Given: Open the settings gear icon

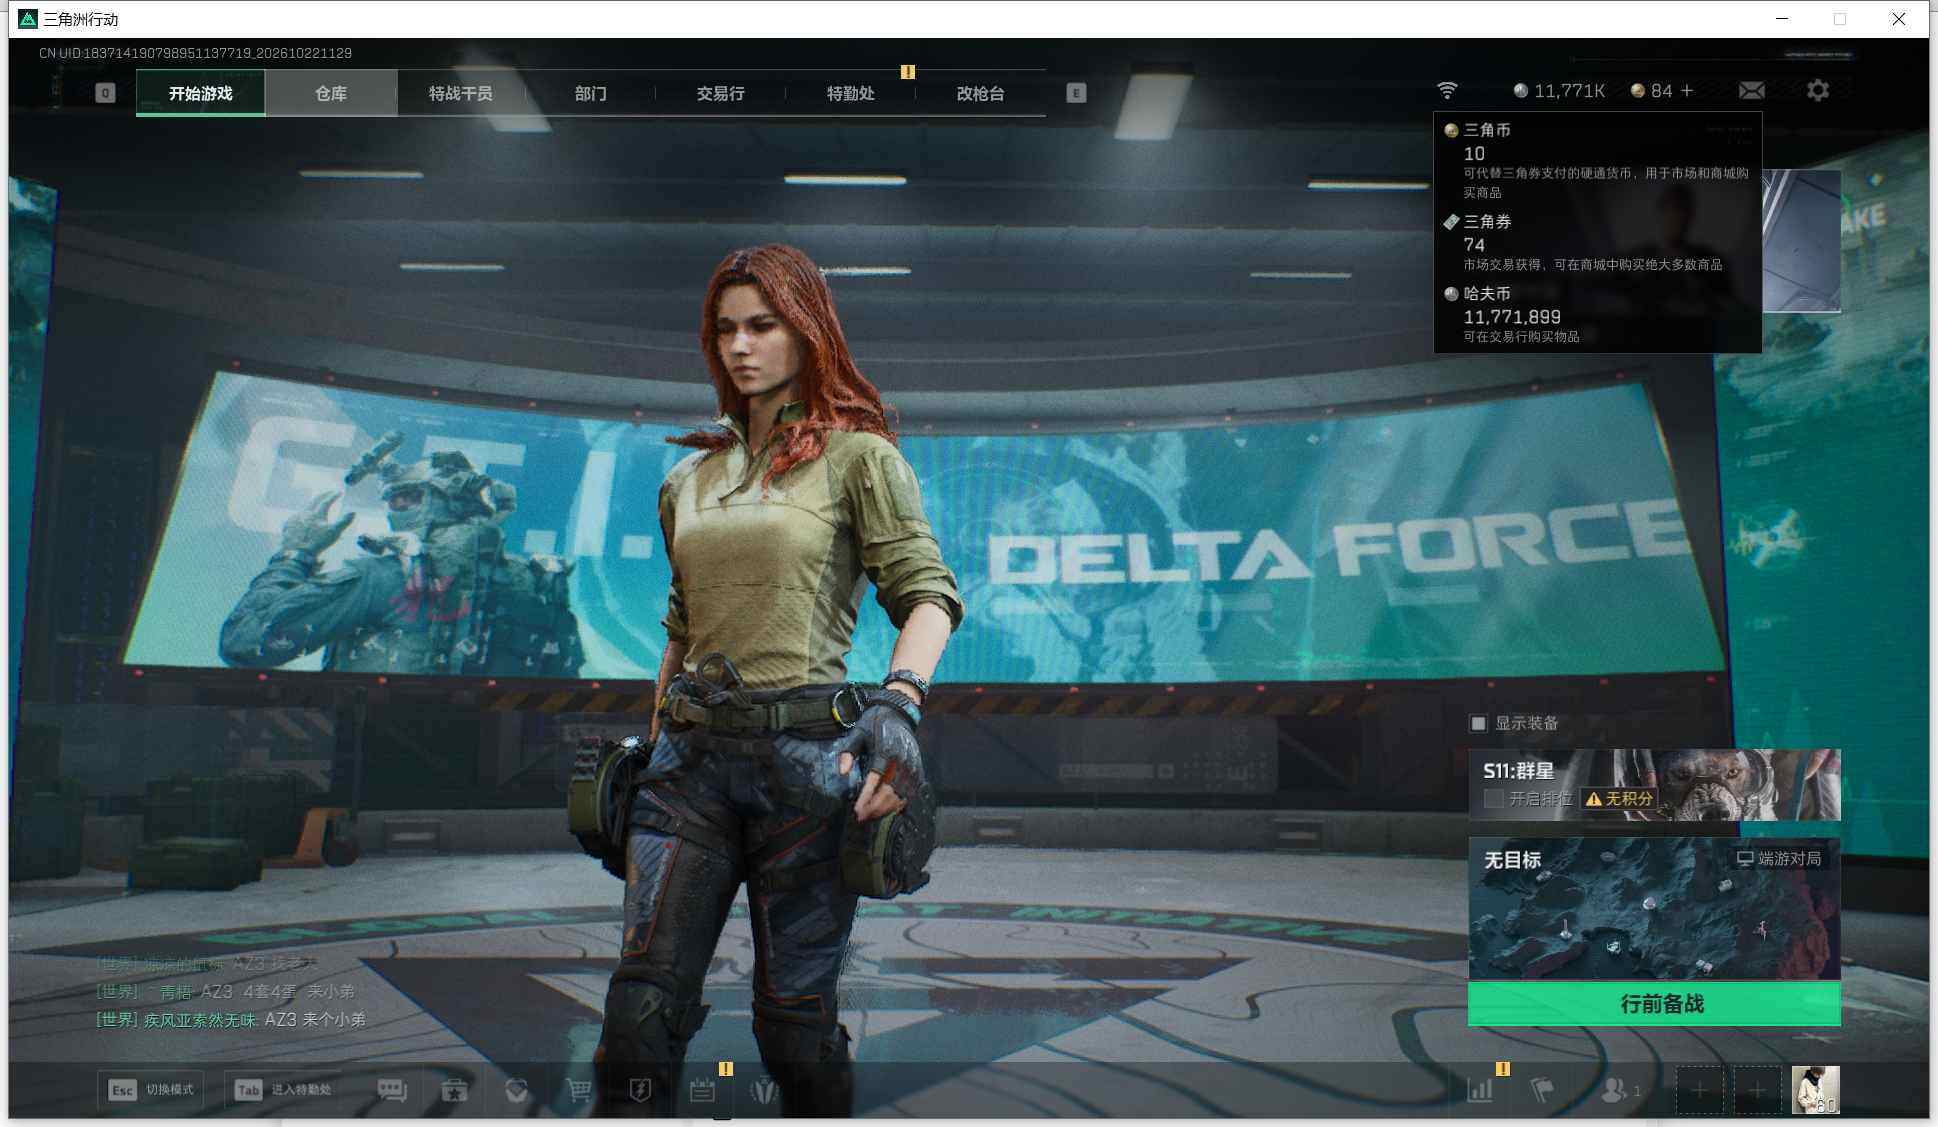Looking at the screenshot, I should [x=1818, y=91].
